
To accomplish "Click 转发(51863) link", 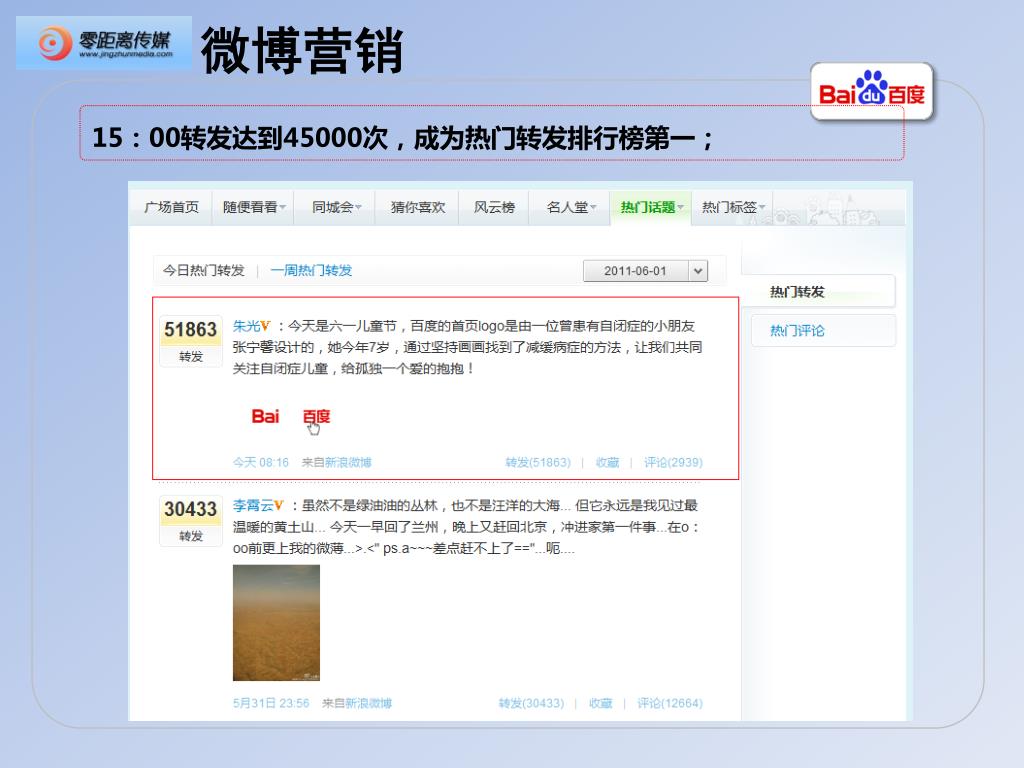I will [538, 462].
